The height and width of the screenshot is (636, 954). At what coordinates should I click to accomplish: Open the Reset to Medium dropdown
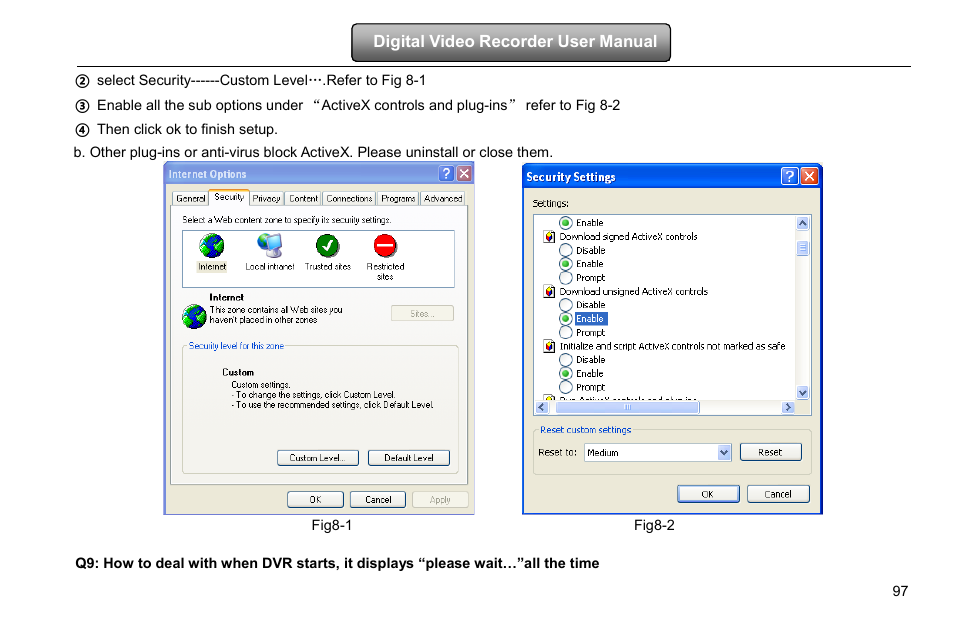723,452
